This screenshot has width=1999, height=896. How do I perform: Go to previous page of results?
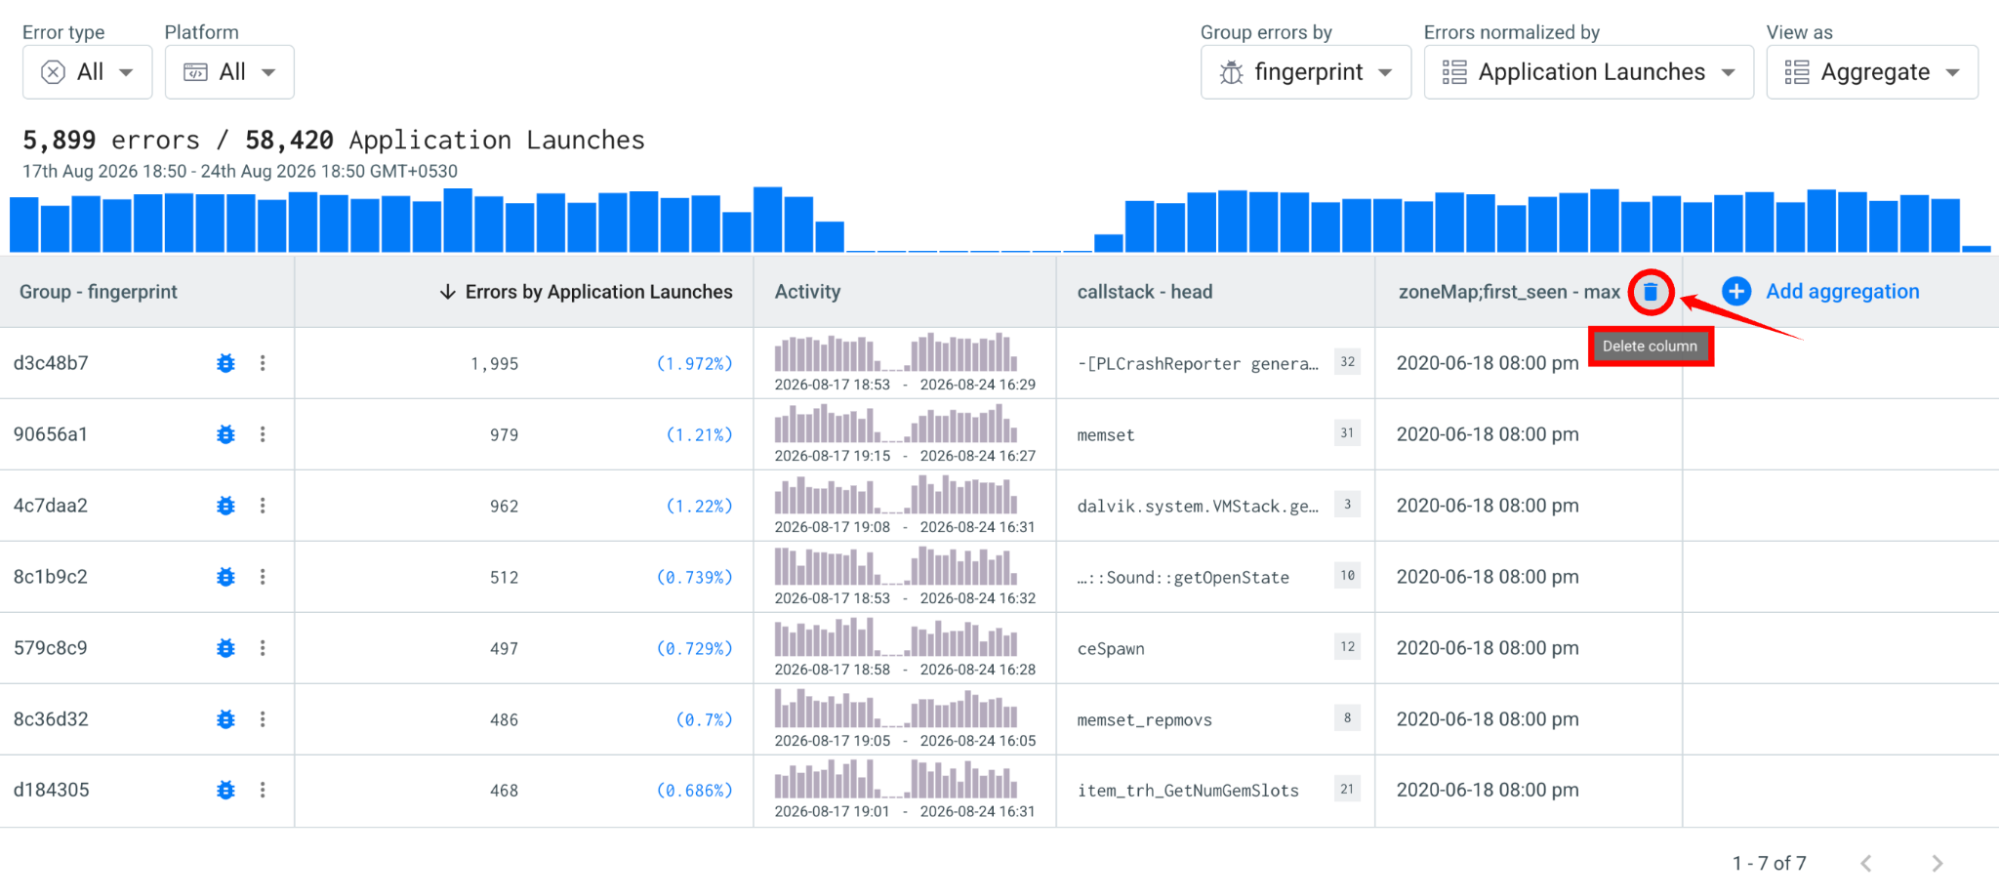pos(1866,863)
